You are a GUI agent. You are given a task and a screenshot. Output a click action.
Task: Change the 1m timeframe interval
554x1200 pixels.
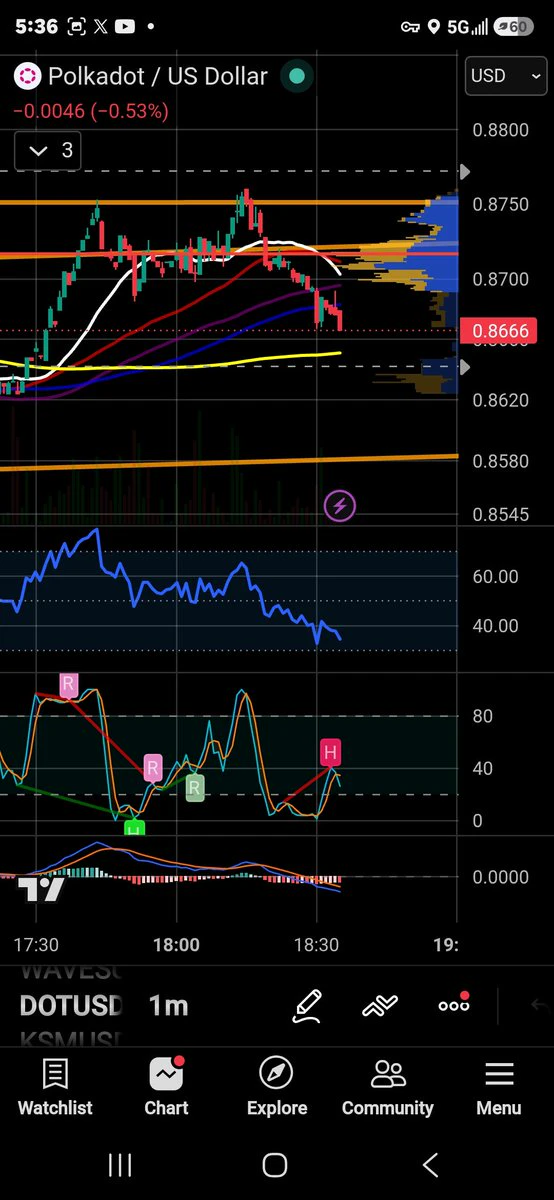pyautogui.click(x=168, y=1005)
